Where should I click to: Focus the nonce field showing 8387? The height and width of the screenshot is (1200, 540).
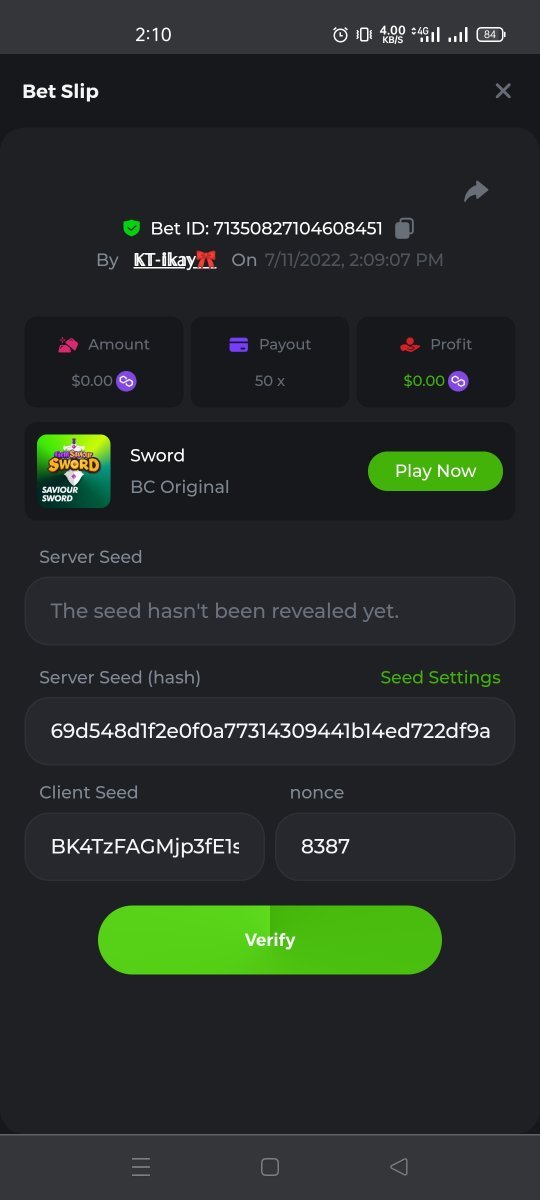395,847
